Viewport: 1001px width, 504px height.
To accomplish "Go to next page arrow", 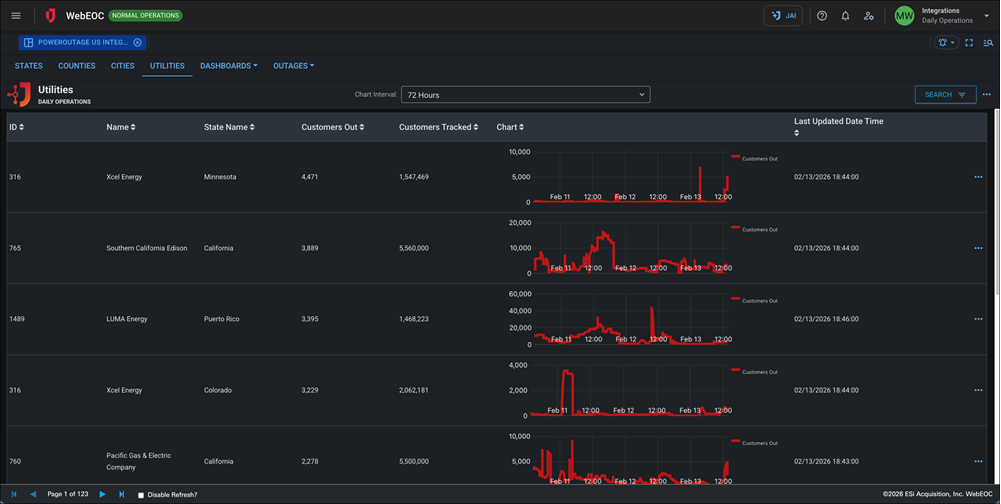I will pyautogui.click(x=102, y=494).
